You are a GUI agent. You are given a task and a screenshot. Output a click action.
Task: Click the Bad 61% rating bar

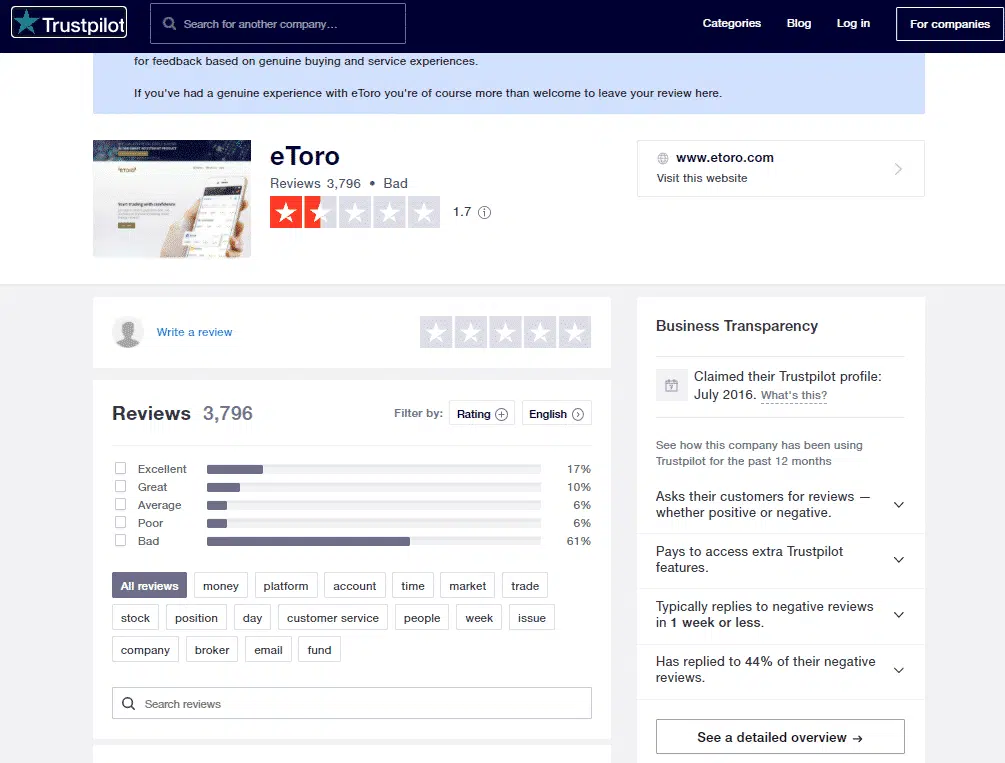(374, 541)
